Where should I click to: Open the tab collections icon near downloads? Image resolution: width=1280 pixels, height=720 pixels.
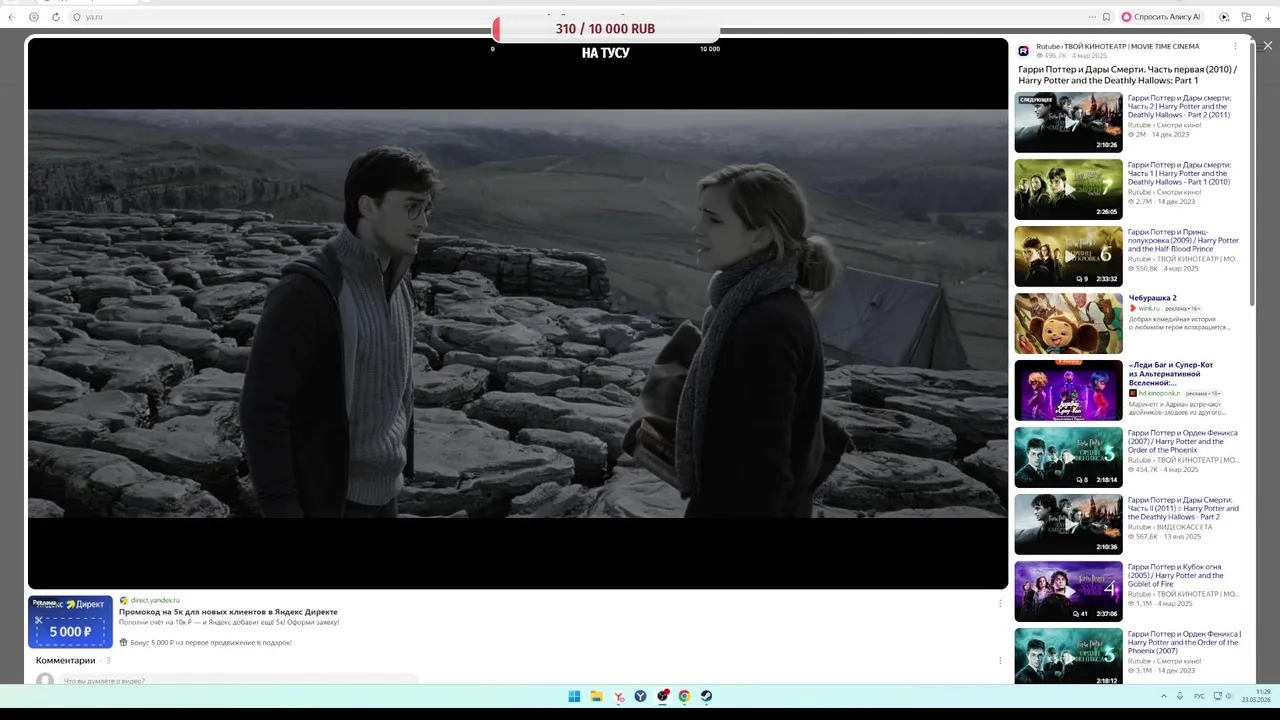pos(1246,17)
